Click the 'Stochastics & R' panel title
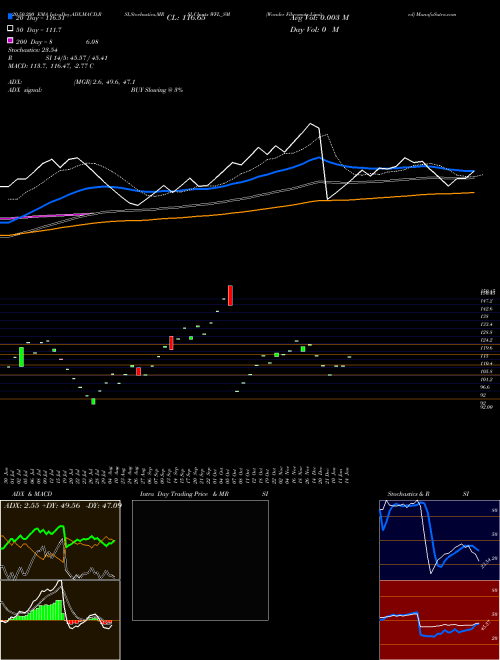Screen dimensions: 500x660 click(x=408, y=494)
